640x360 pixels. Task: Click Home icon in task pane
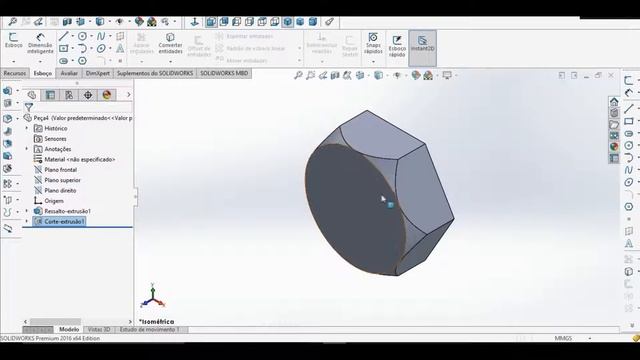tap(614, 101)
